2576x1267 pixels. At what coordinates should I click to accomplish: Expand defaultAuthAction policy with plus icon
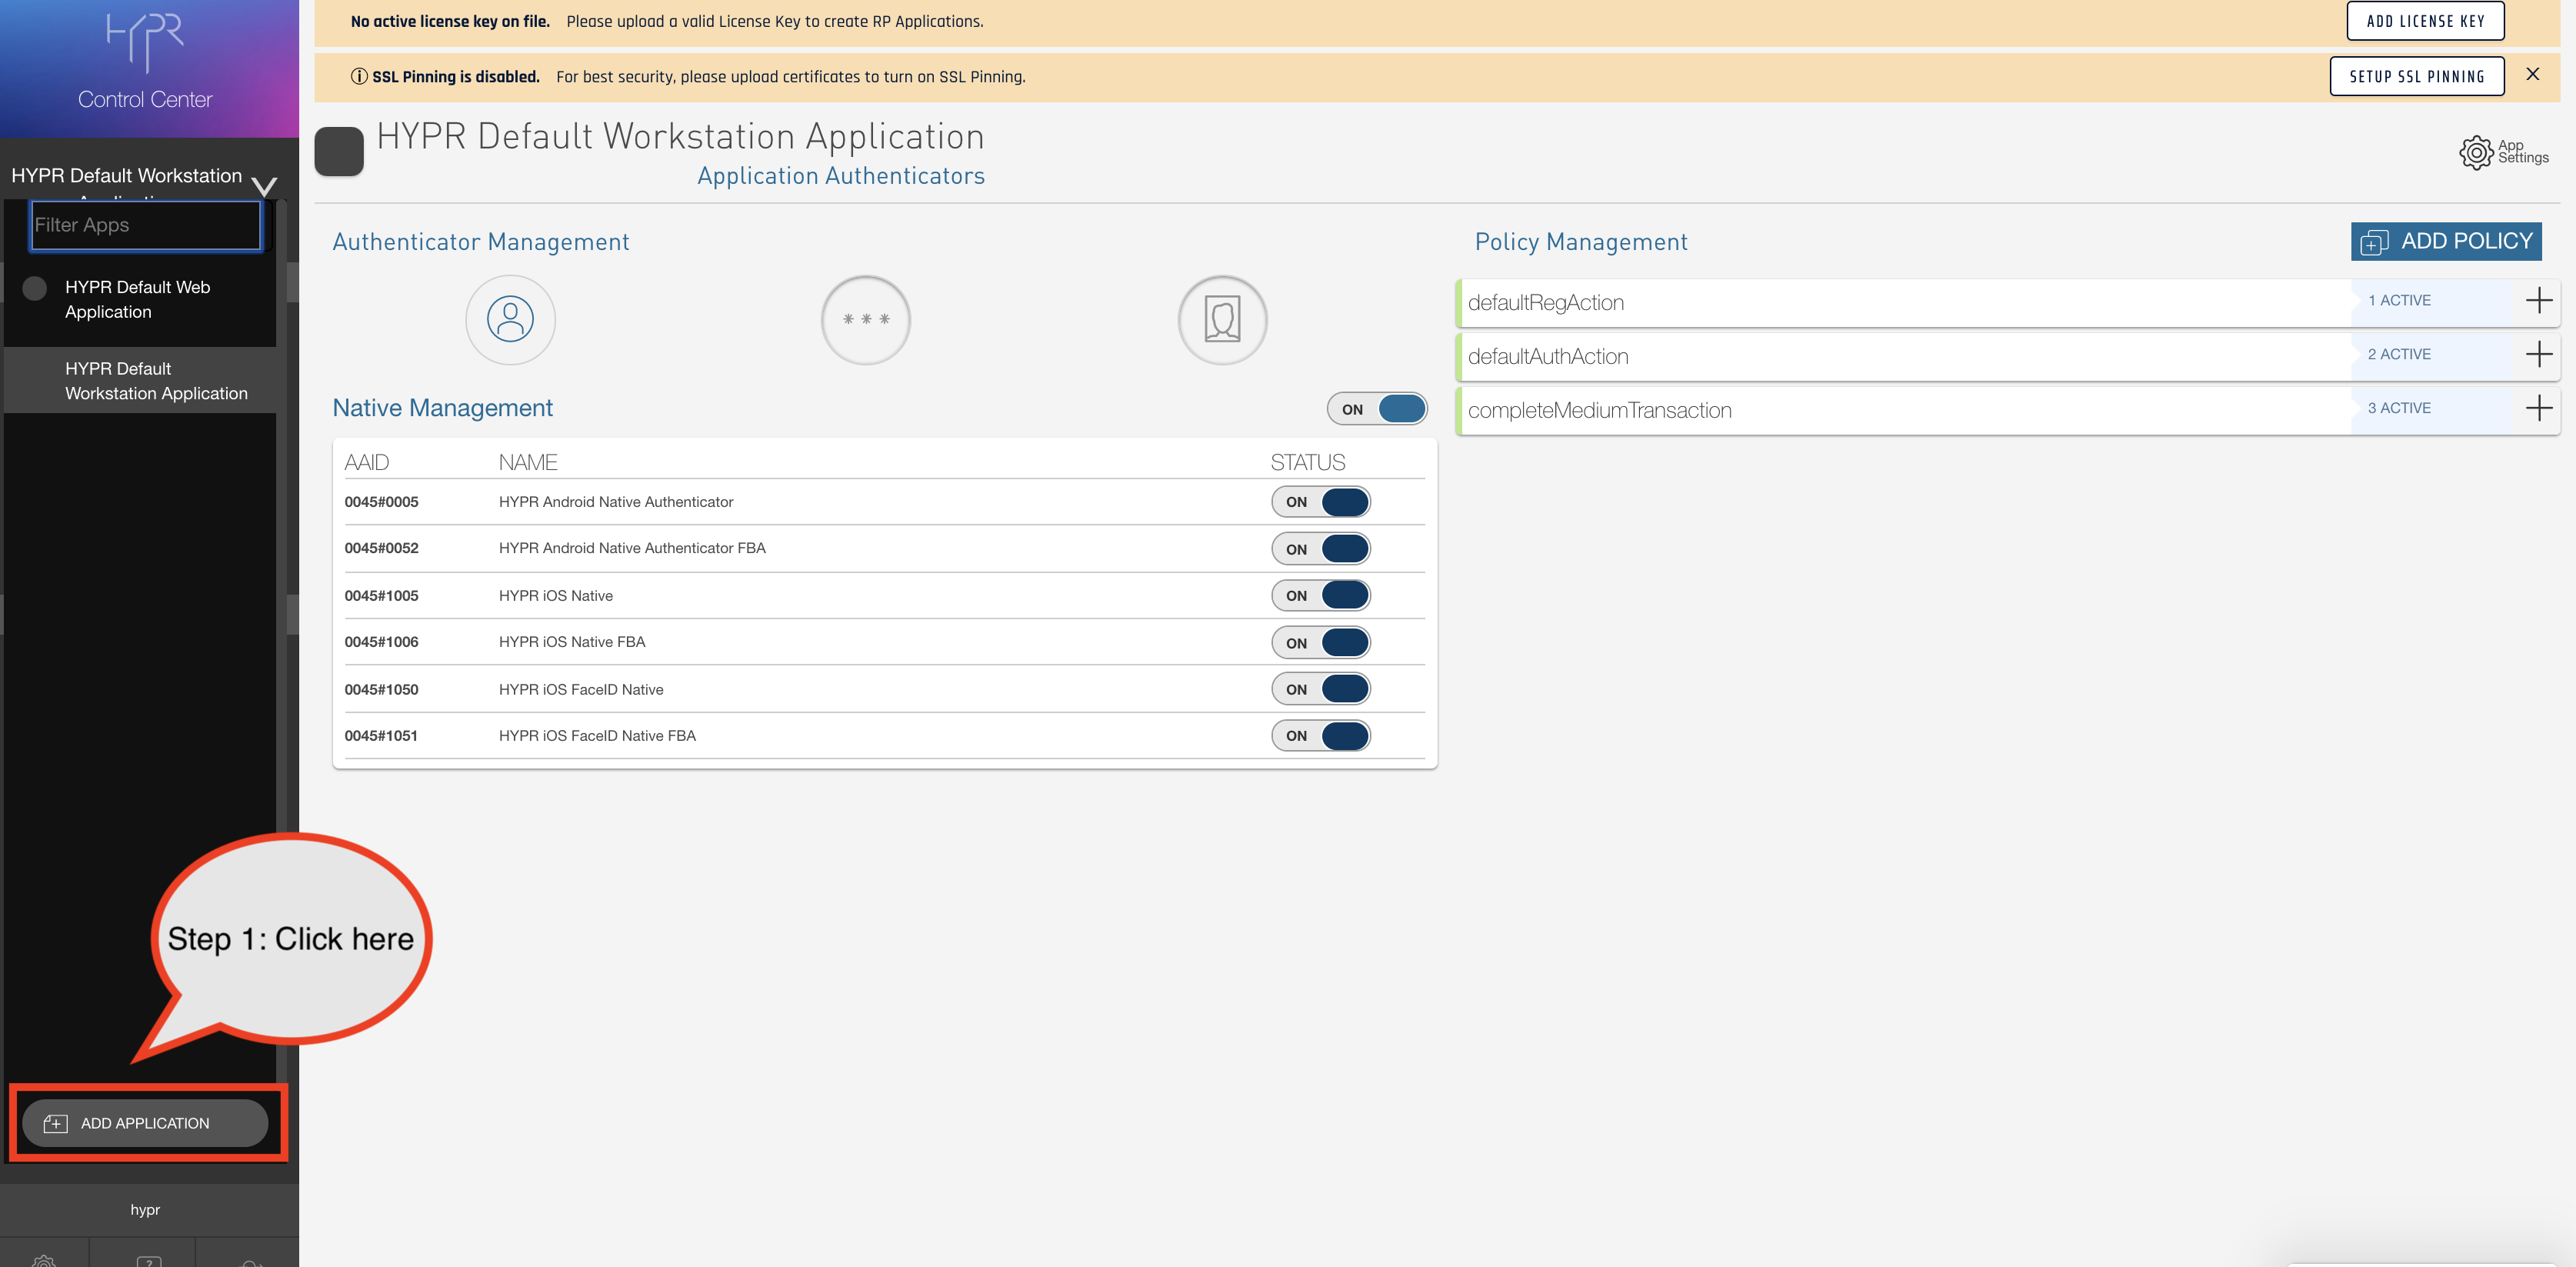(2538, 355)
